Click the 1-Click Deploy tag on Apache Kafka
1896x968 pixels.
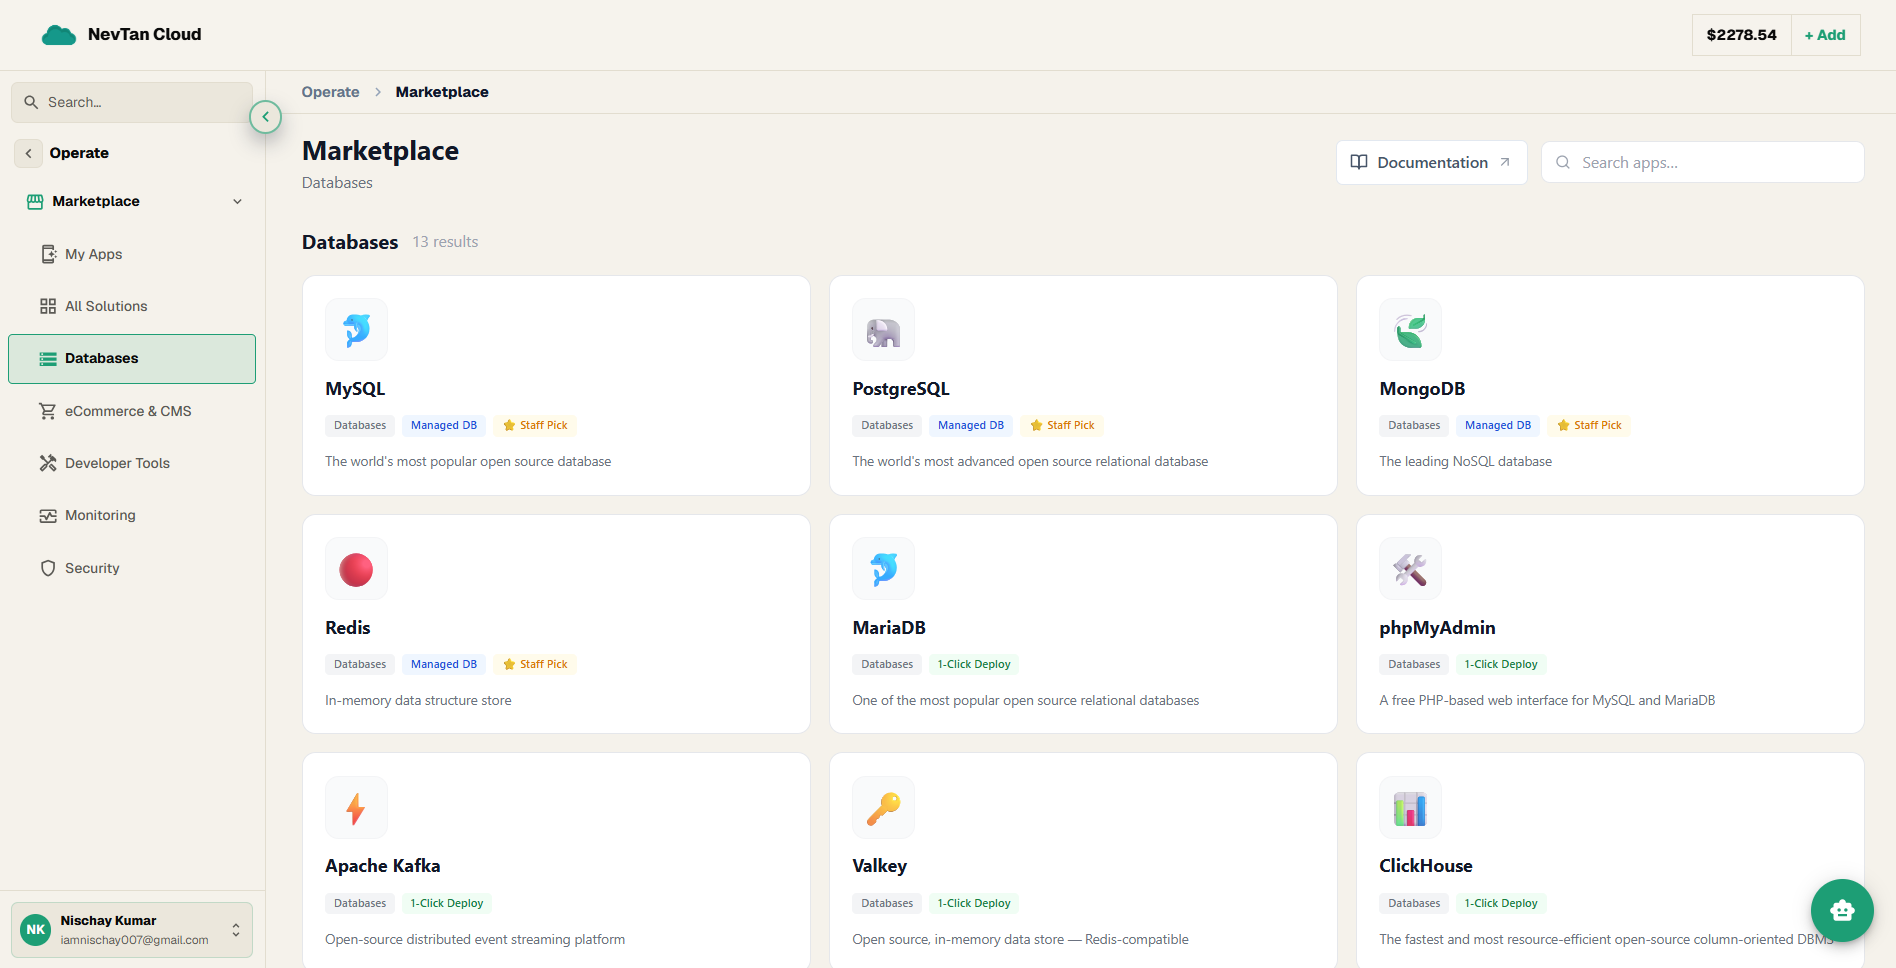coord(447,903)
